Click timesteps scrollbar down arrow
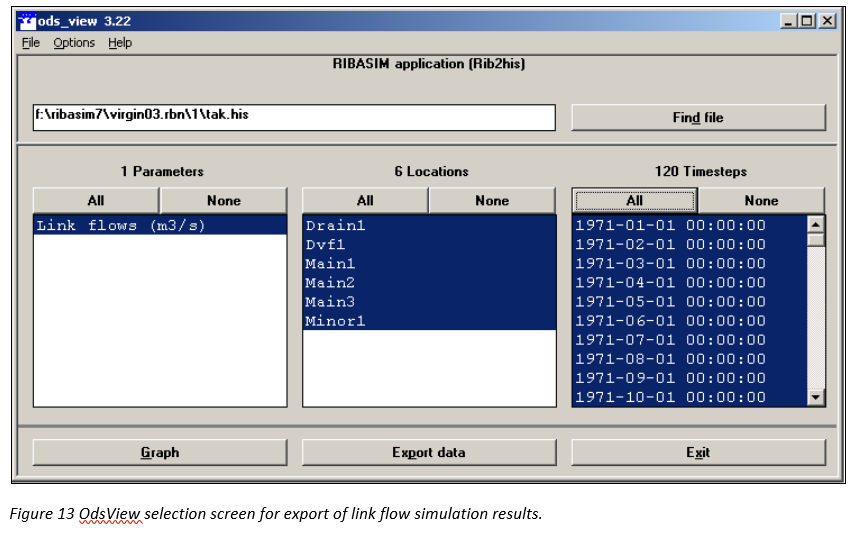Viewport: 858px width, 534px height. click(816, 398)
